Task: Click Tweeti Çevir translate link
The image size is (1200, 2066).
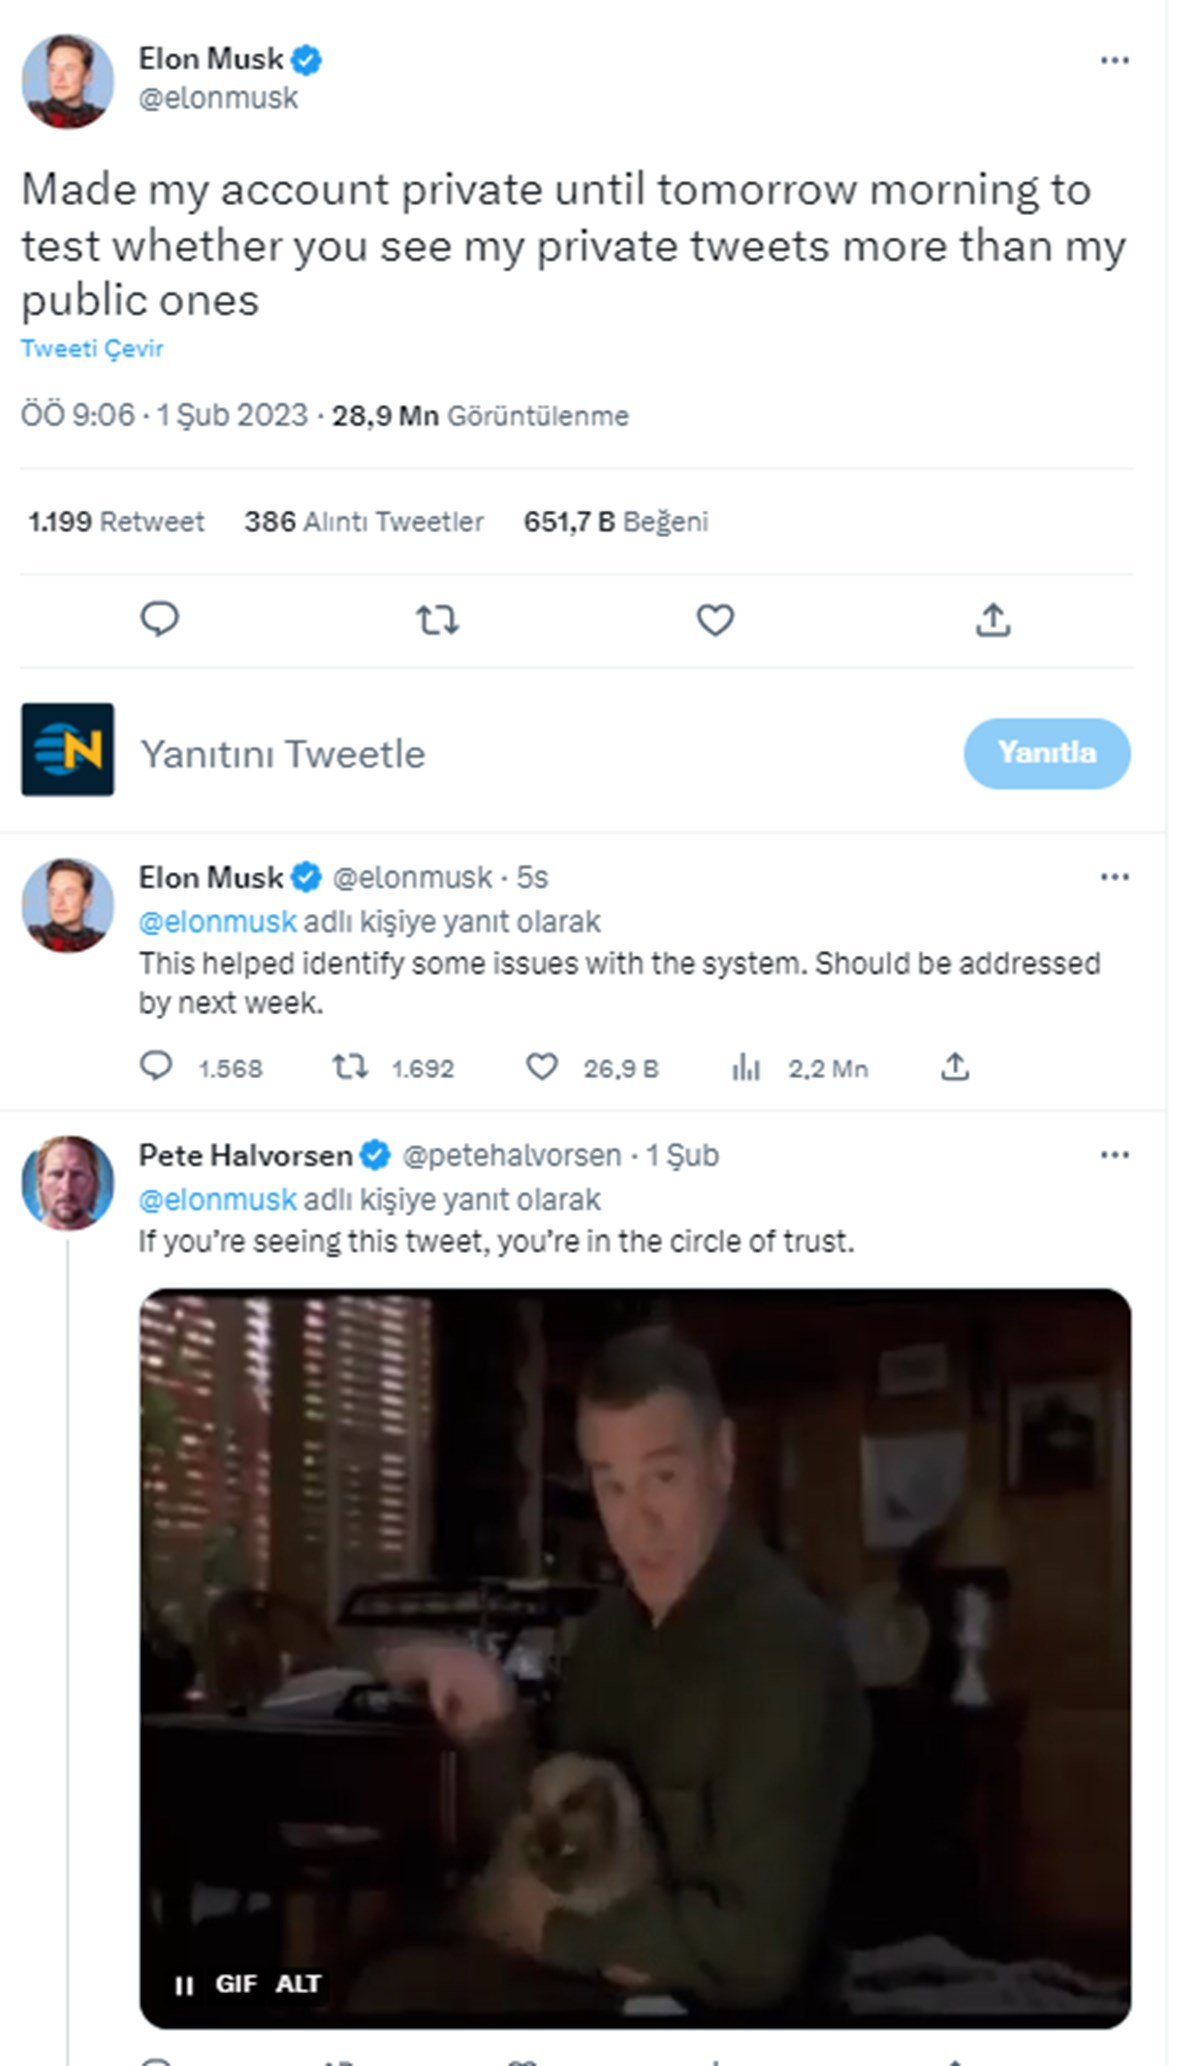Action: 92,348
